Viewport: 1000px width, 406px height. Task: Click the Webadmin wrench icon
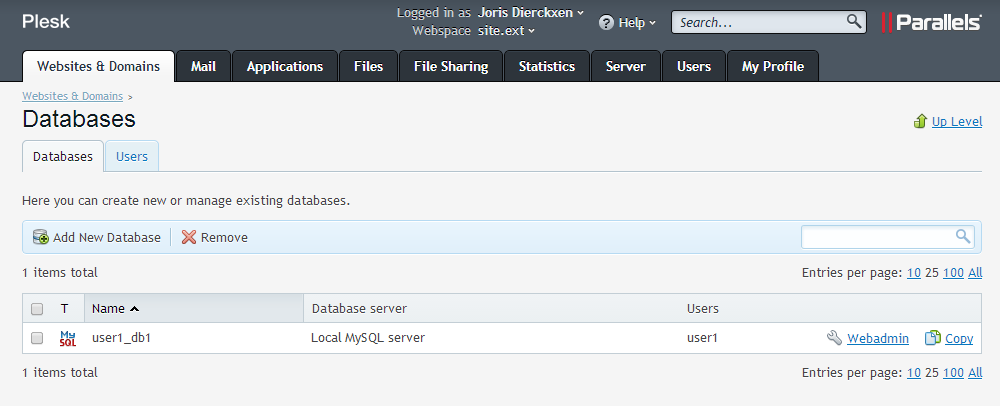pyautogui.click(x=834, y=338)
